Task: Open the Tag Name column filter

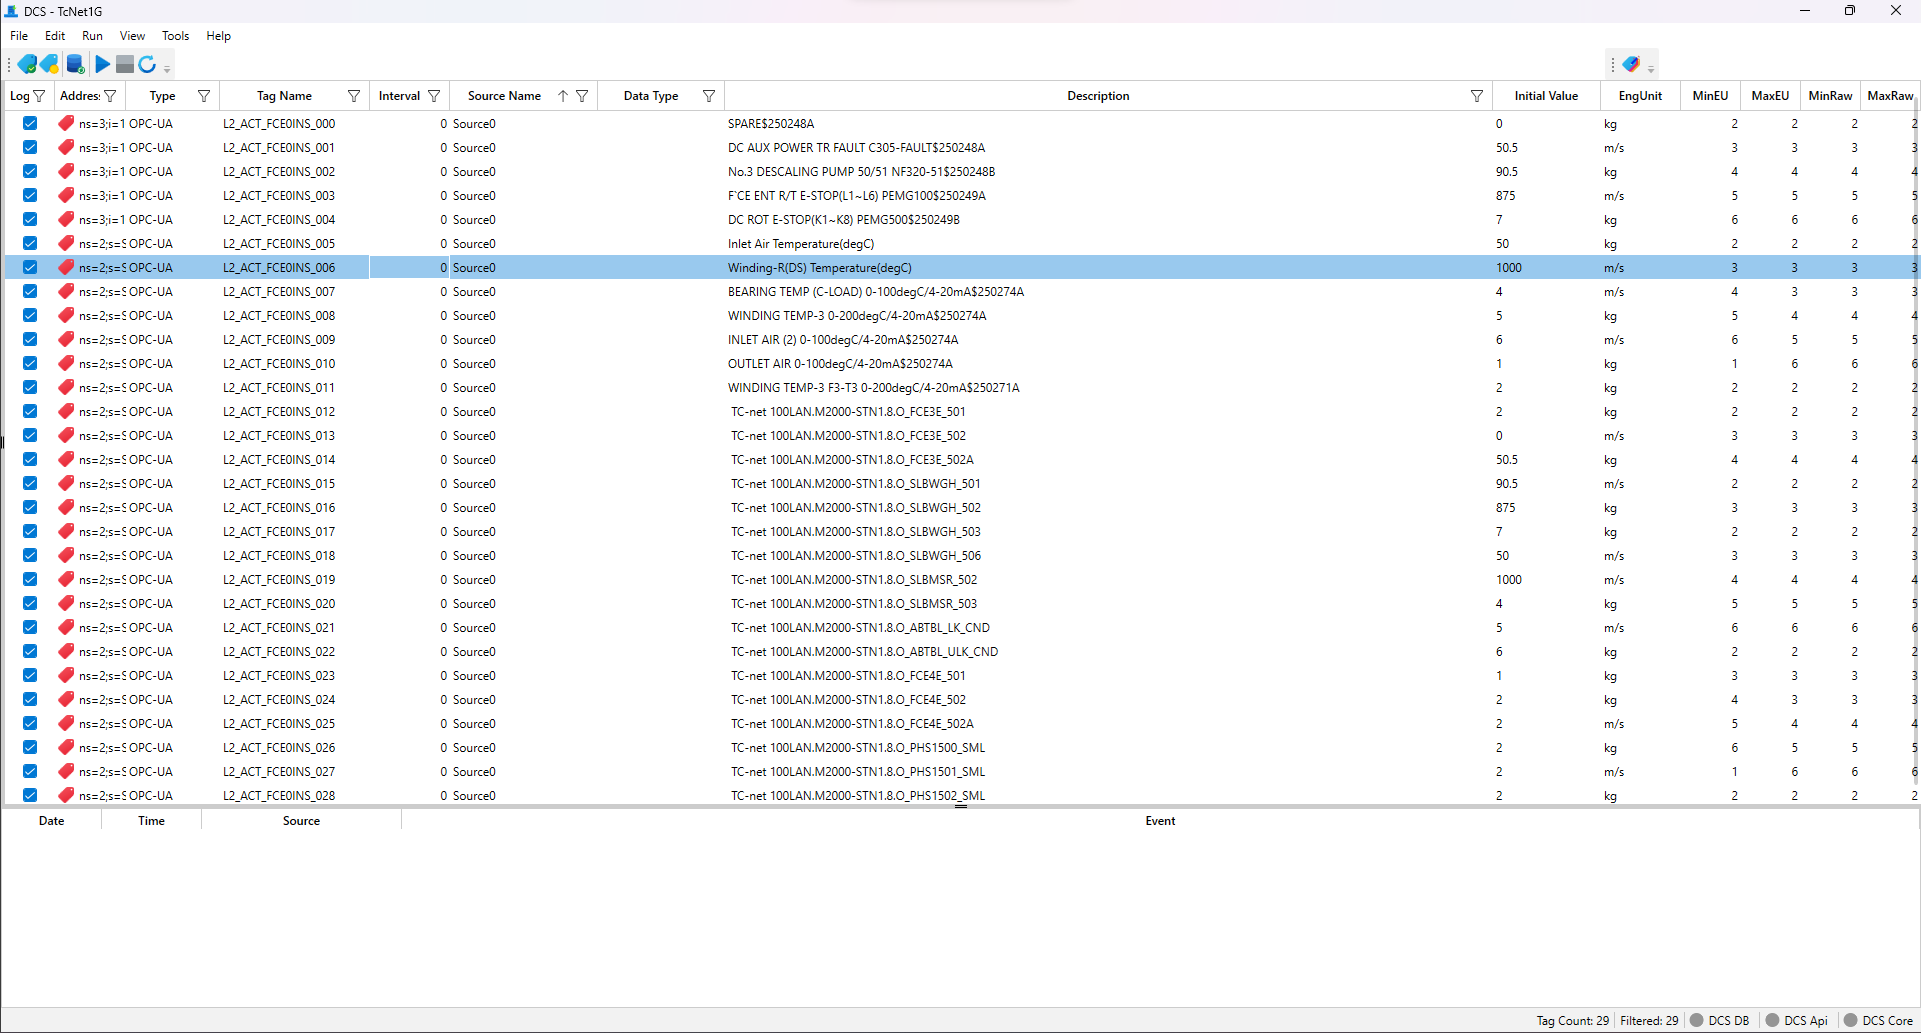Action: (353, 95)
